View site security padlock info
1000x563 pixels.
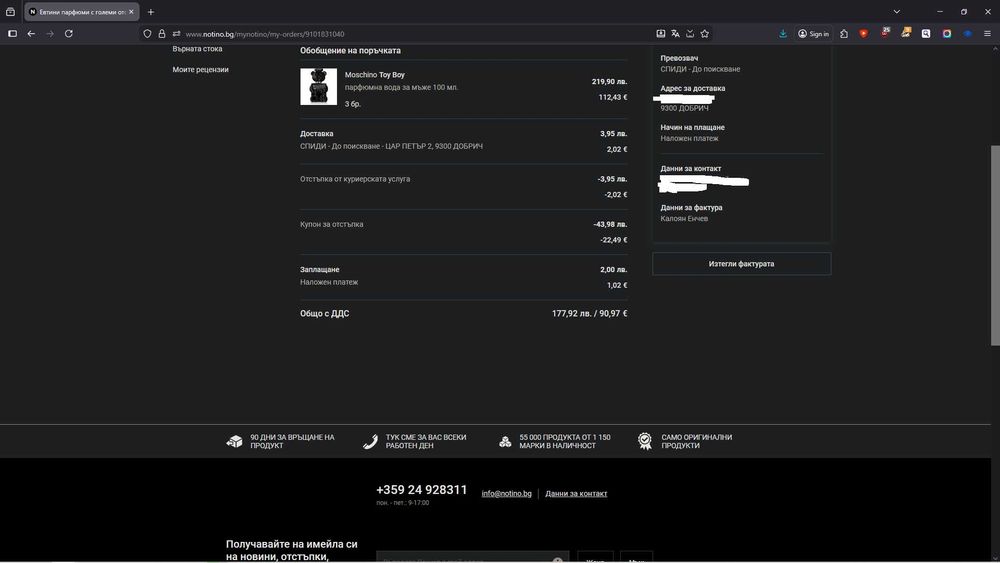click(x=162, y=34)
